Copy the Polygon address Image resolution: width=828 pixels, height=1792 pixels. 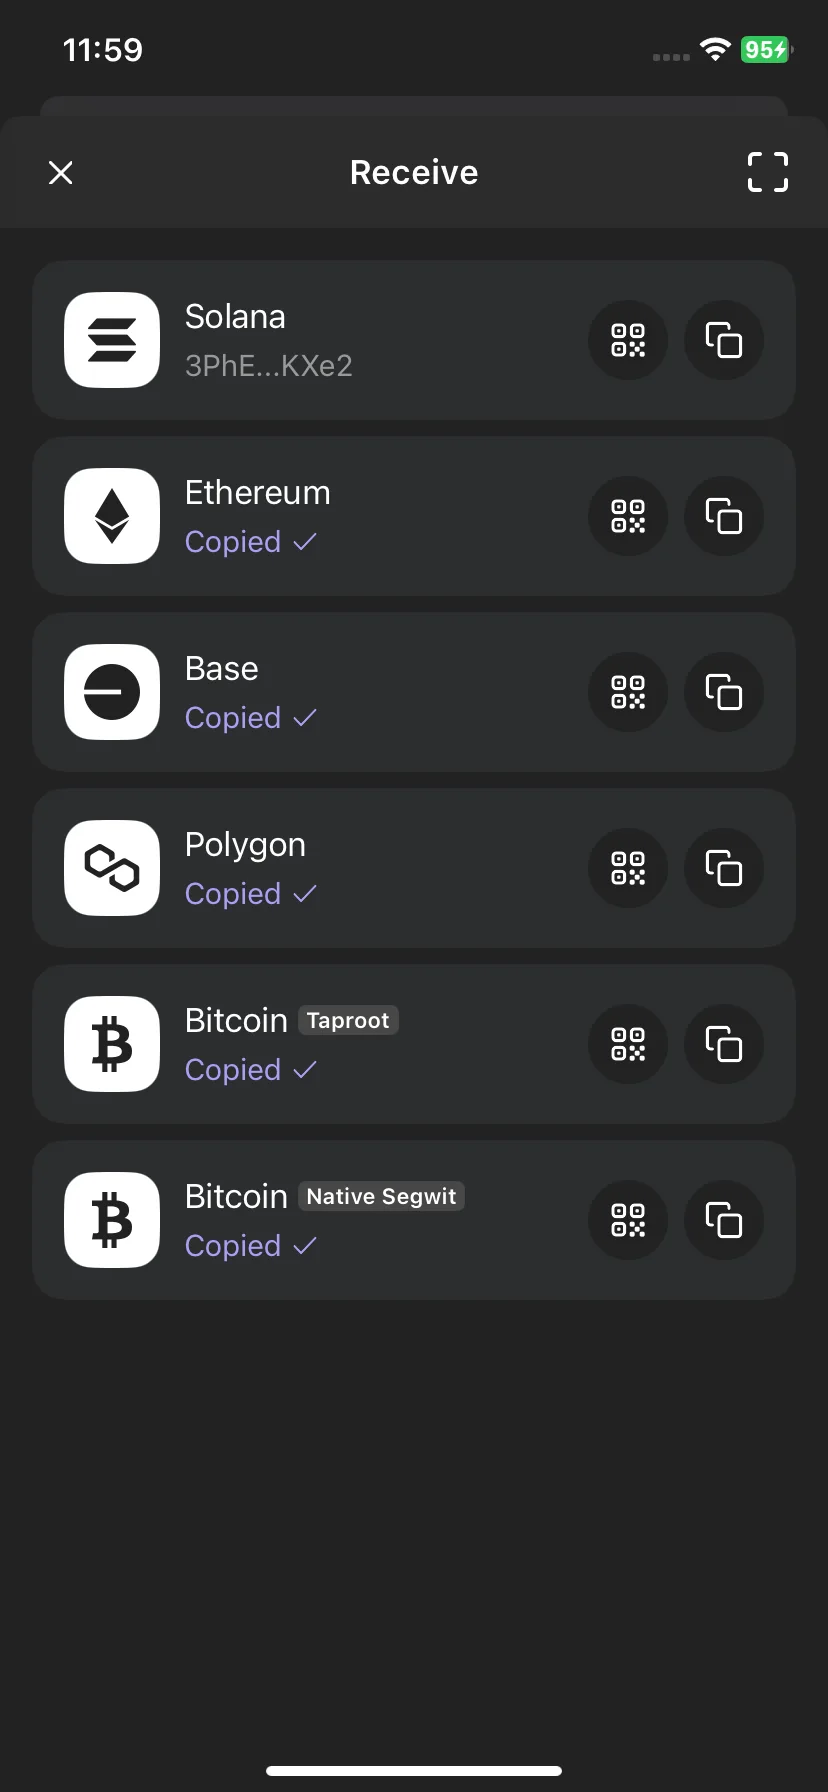[x=724, y=868]
